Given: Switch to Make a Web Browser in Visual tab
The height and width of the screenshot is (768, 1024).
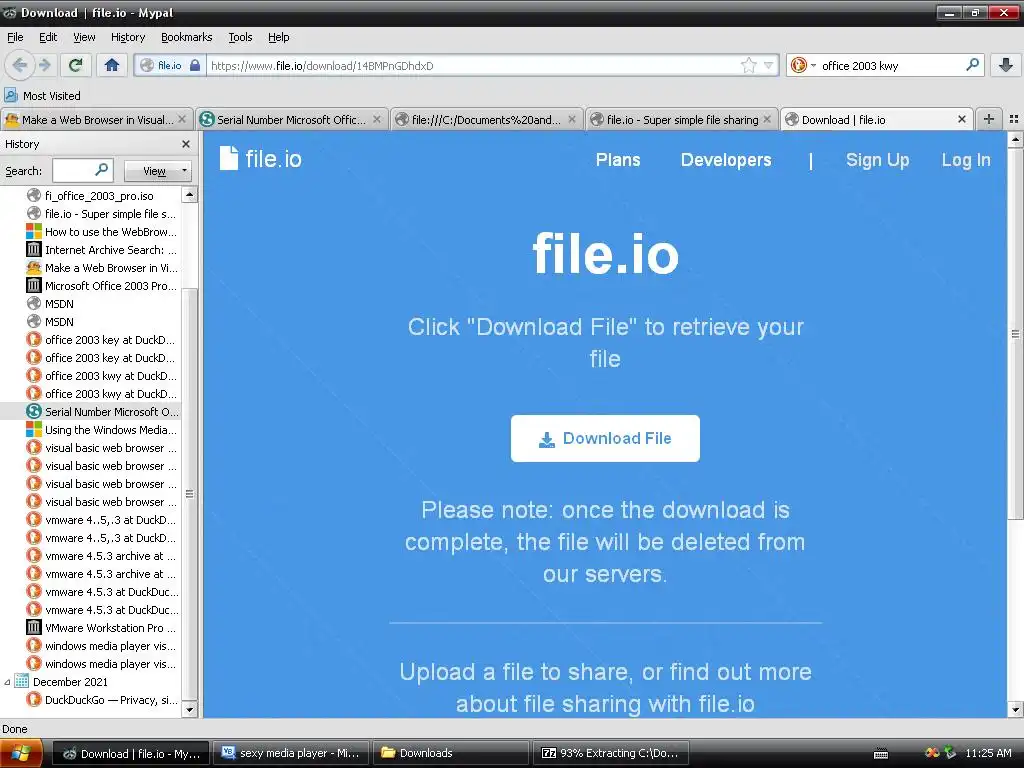Looking at the screenshot, I should 97,120.
